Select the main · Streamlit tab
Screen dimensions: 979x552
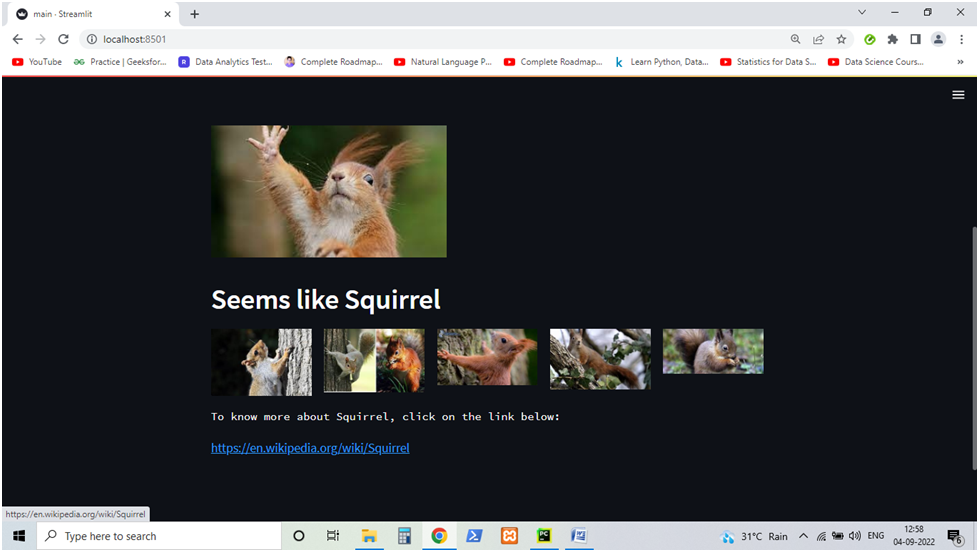tap(94, 14)
